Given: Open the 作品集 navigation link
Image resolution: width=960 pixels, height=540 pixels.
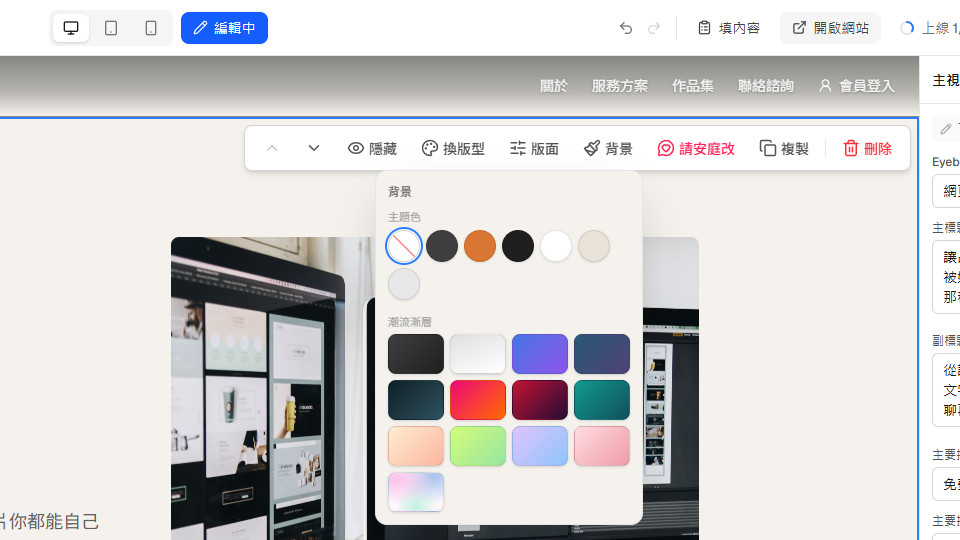Looking at the screenshot, I should pos(692,86).
